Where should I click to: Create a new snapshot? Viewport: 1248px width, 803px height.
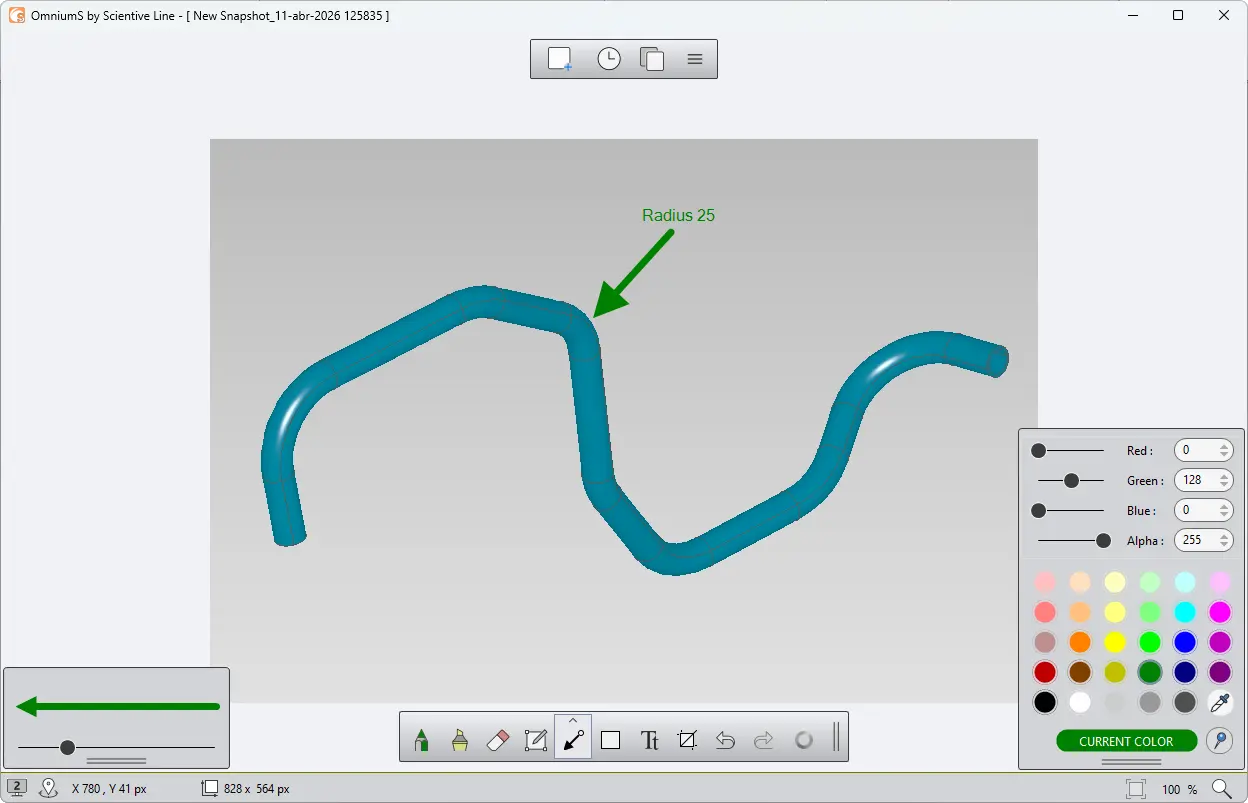coord(560,59)
